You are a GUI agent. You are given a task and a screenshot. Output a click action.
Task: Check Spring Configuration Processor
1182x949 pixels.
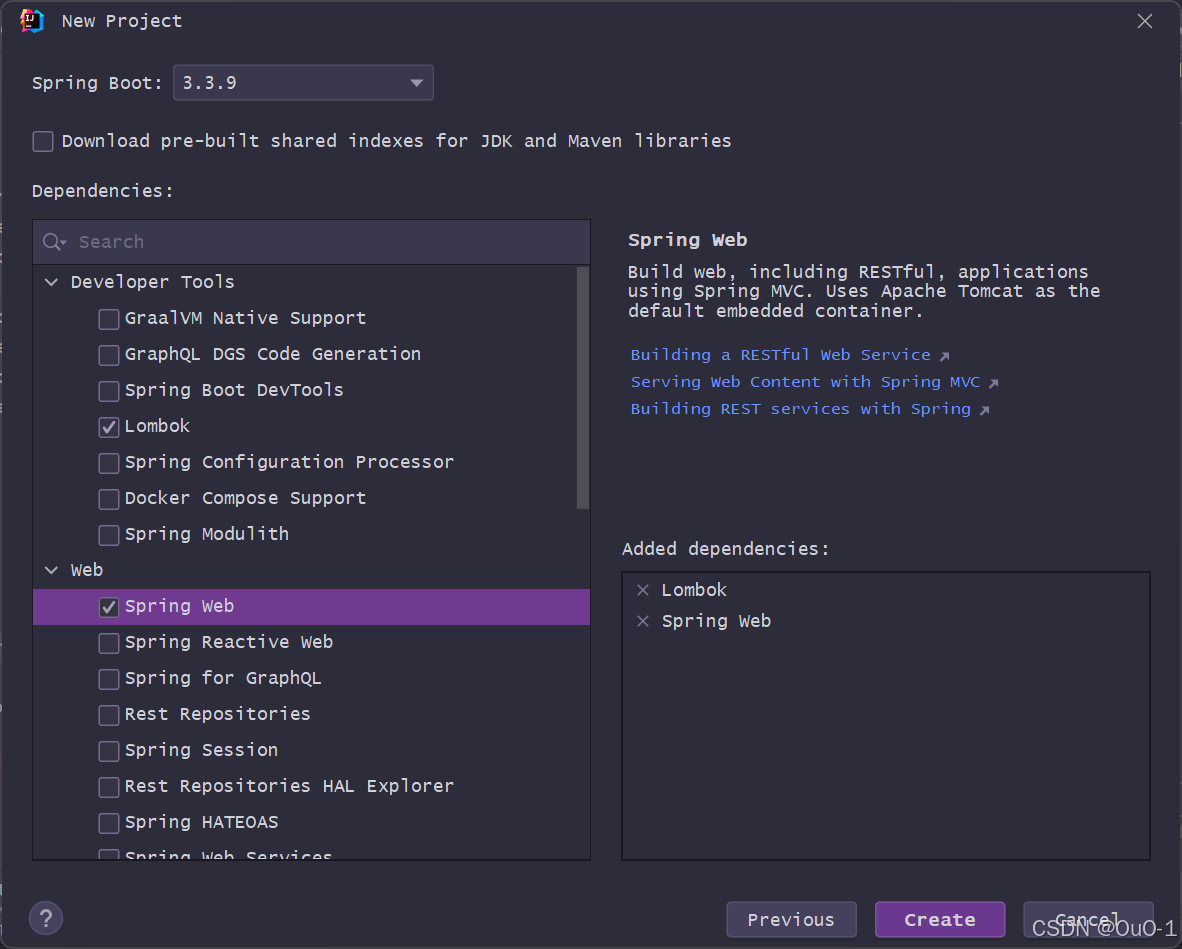coord(109,463)
